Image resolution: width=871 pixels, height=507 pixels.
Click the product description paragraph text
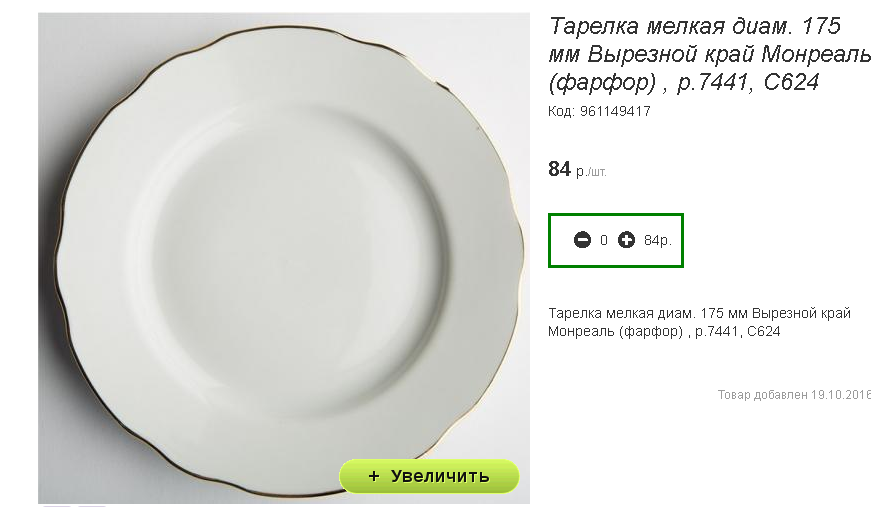click(699, 322)
